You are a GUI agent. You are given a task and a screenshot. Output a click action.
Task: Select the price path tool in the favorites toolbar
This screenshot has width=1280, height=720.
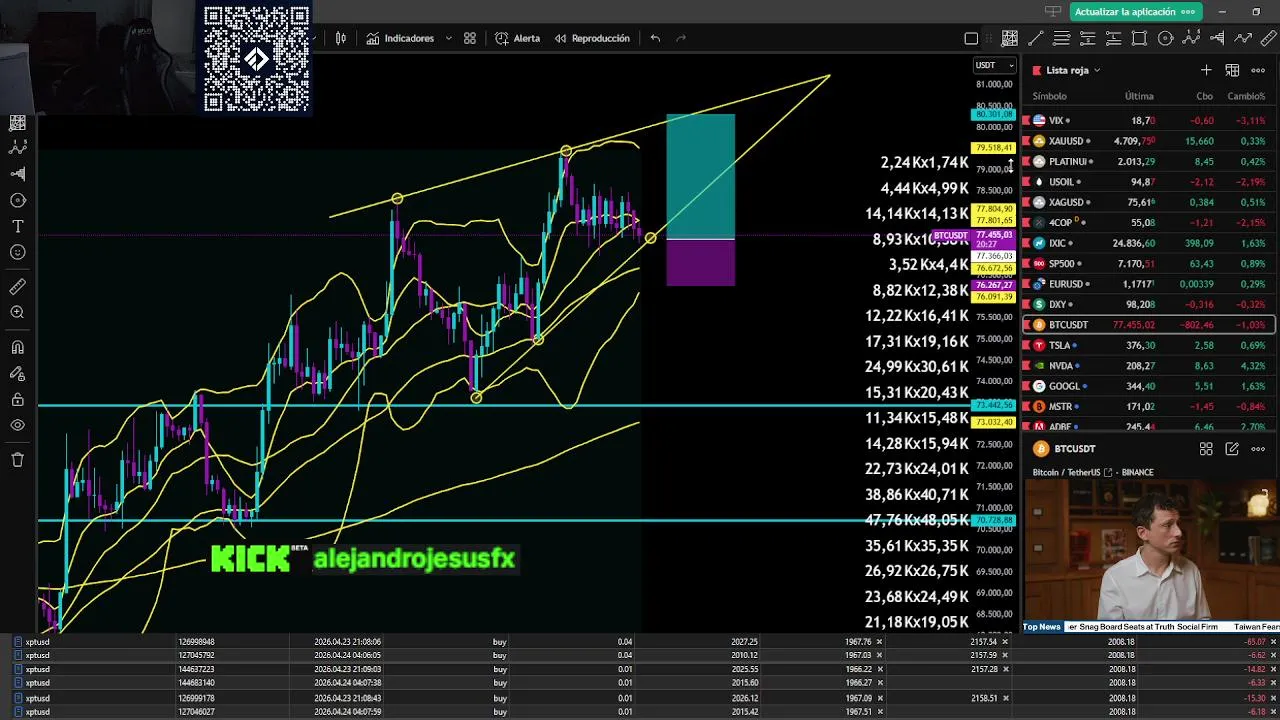[x=1243, y=38]
